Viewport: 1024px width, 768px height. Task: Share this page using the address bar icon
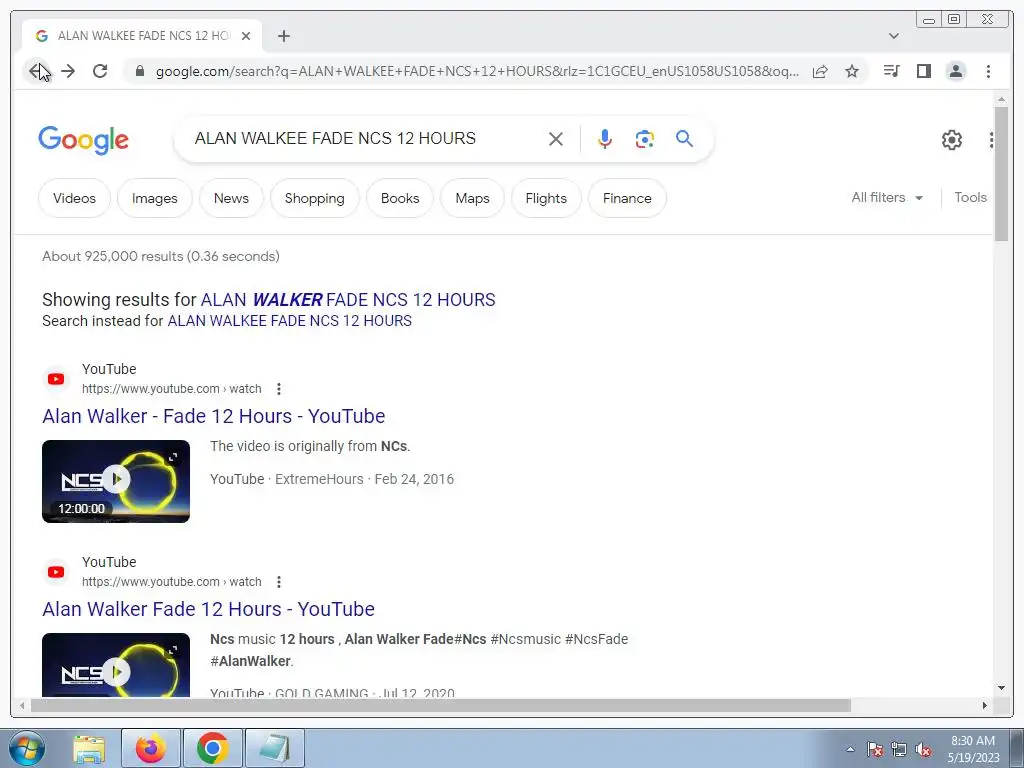820,71
